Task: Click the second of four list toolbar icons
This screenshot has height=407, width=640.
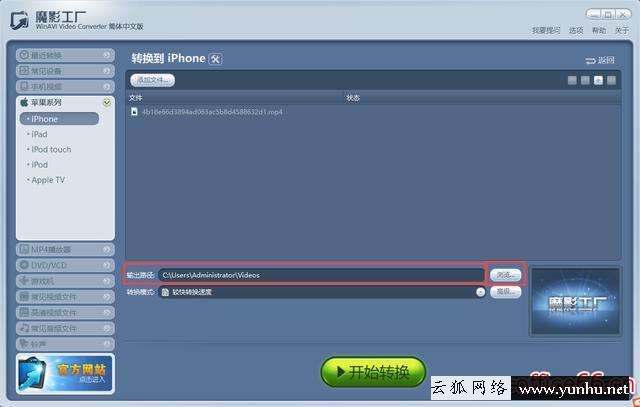Action: click(585, 80)
